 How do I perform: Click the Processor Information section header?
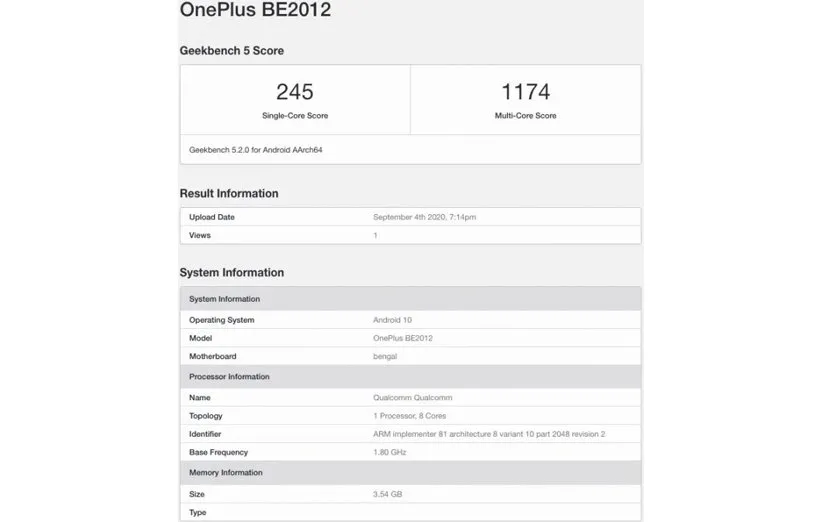(229, 377)
